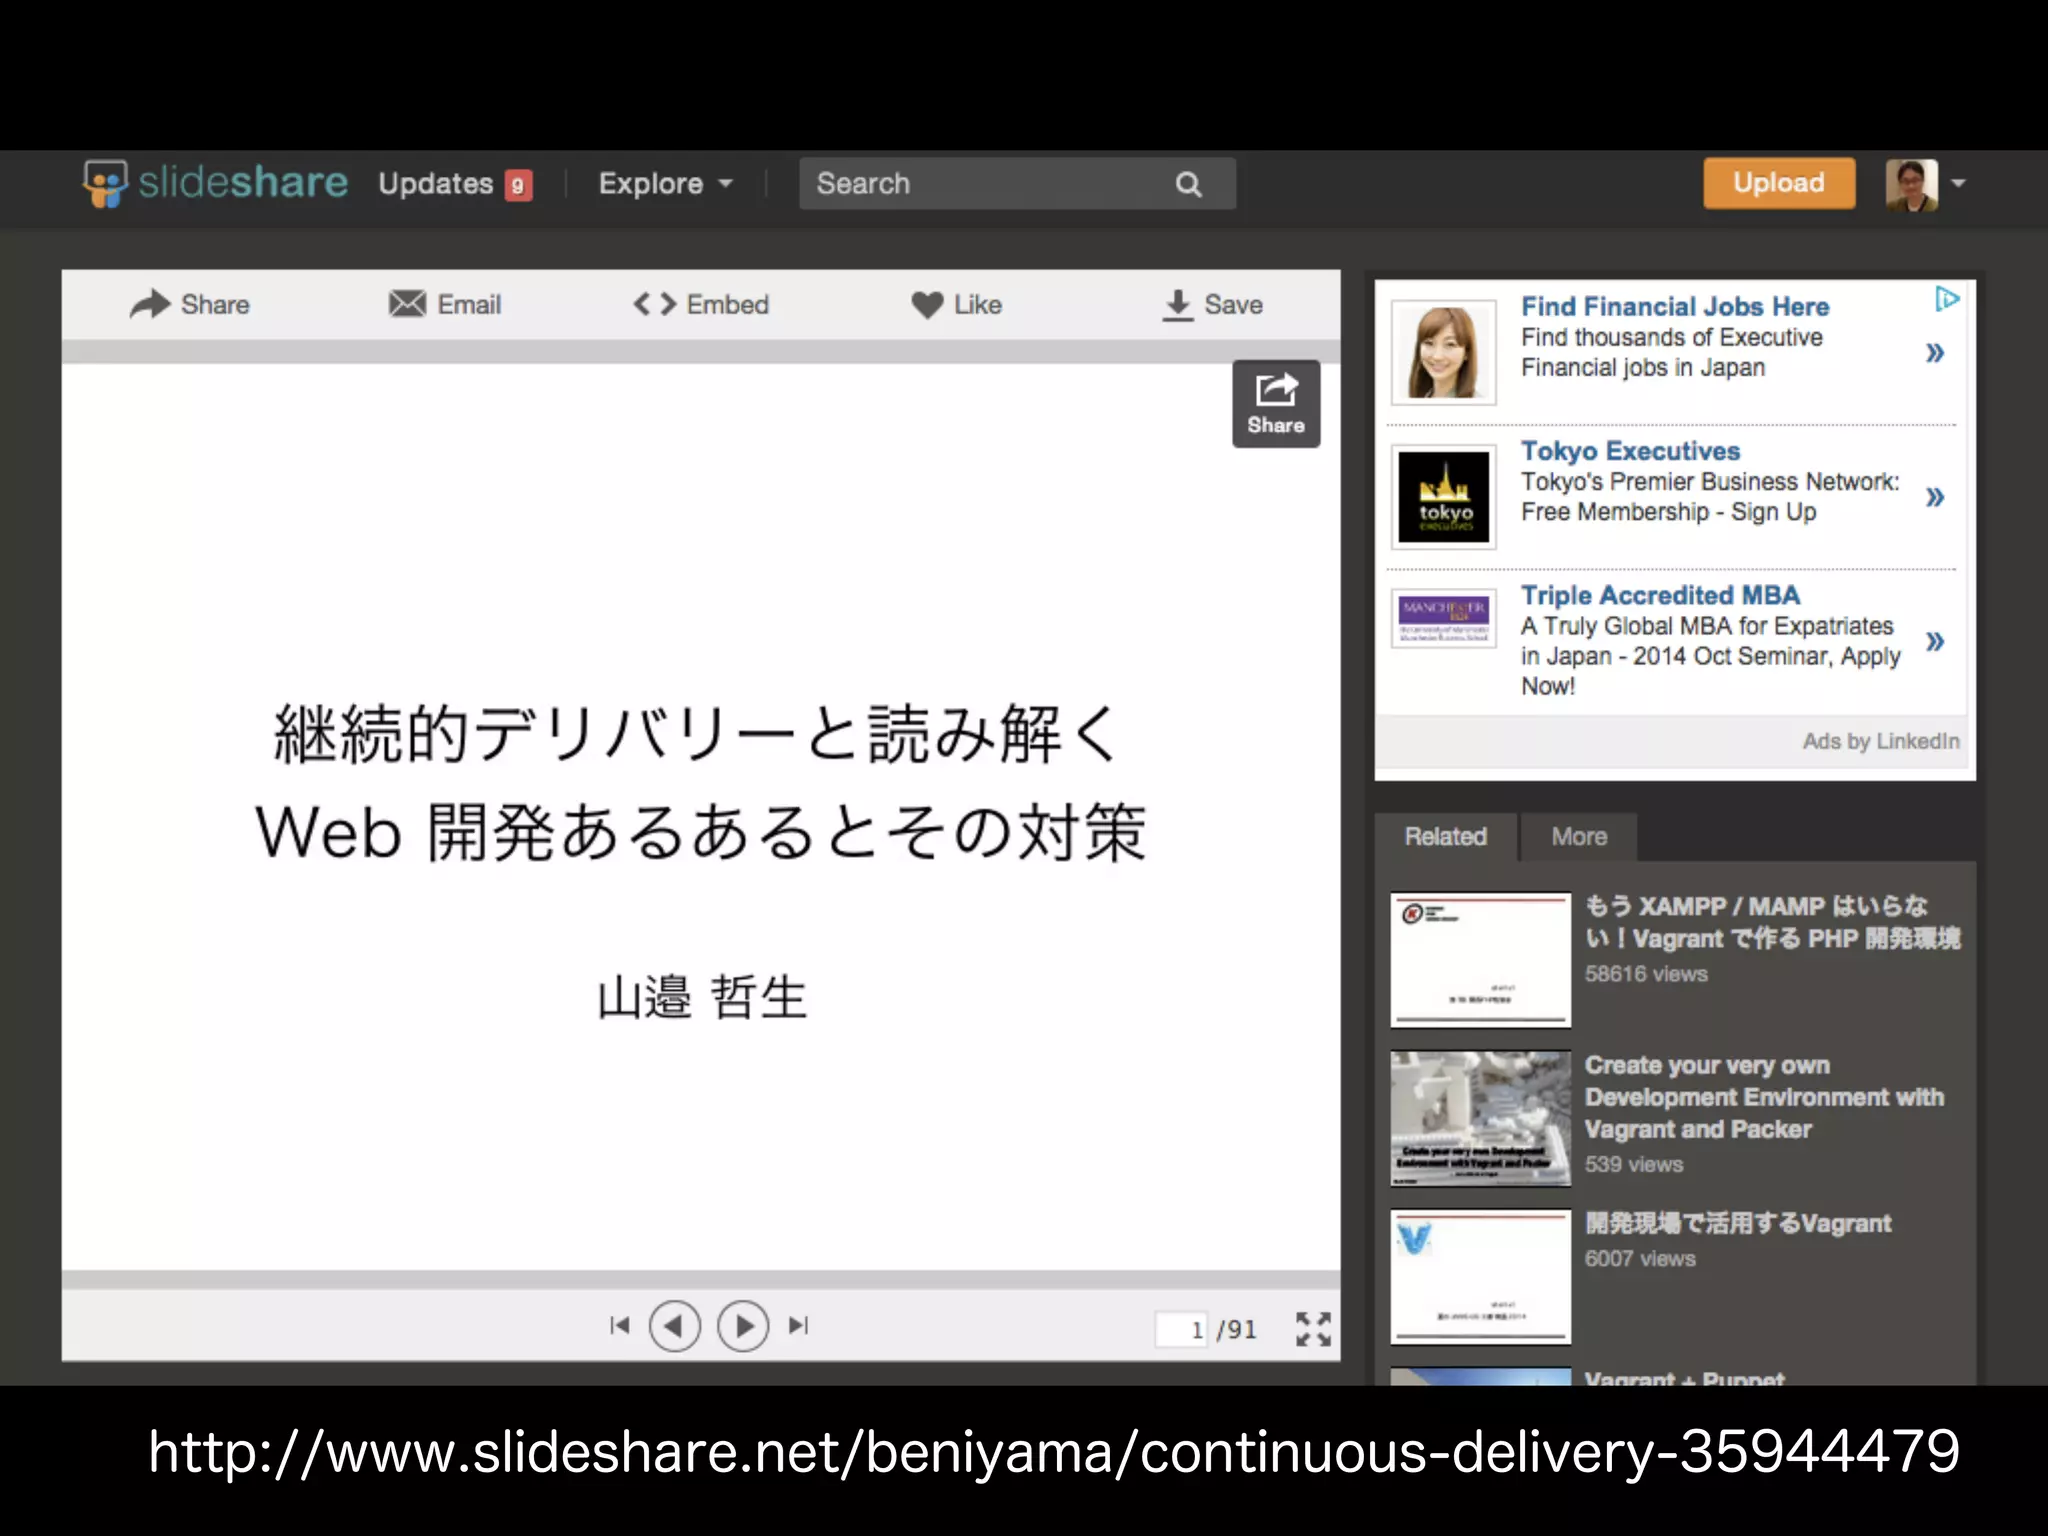This screenshot has height=1536, width=2048.
Task: Click chevron next to Triple Accredited MBA
Action: [x=1935, y=641]
